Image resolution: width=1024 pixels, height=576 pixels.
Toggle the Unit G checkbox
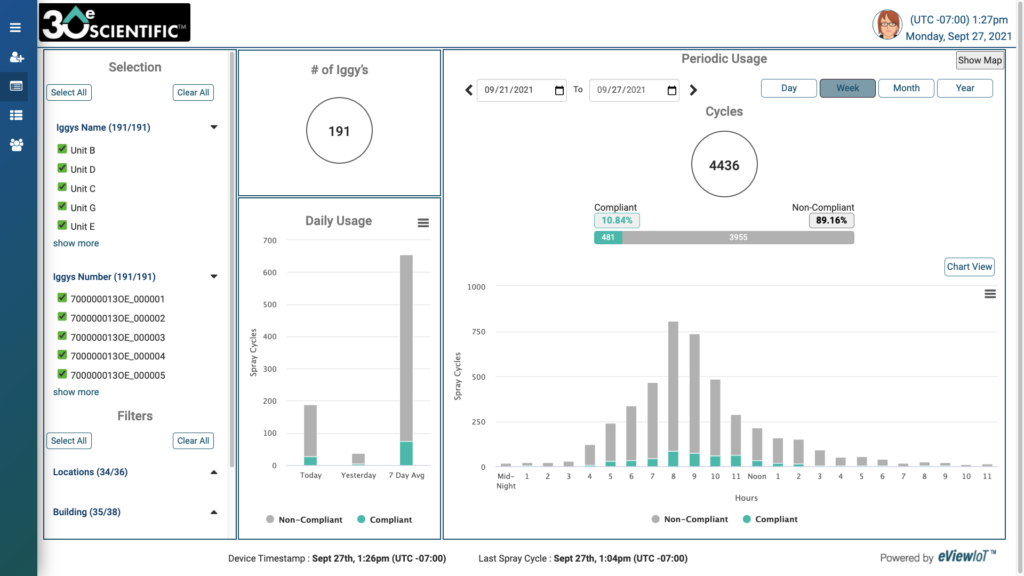click(62, 207)
